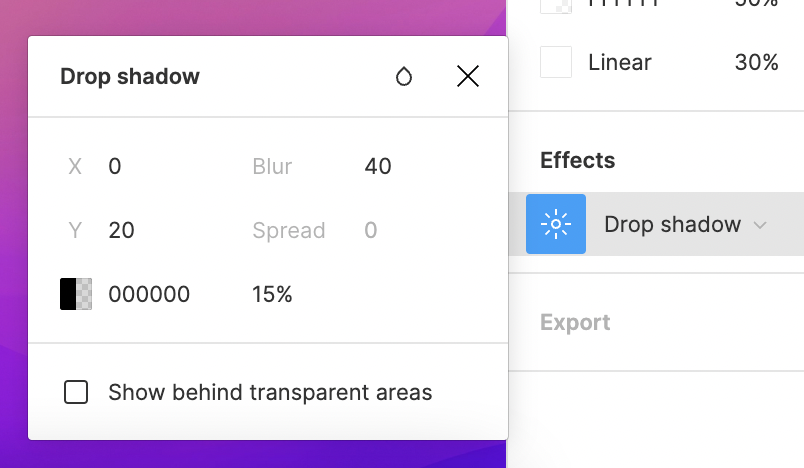Toggle Show behind transparent areas checkbox
Image resolution: width=804 pixels, height=468 pixels.
click(x=76, y=392)
